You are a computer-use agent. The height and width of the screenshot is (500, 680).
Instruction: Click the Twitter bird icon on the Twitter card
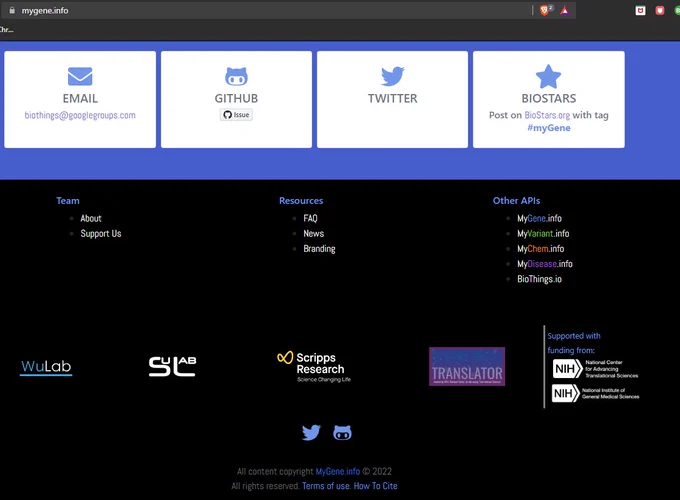pos(392,76)
